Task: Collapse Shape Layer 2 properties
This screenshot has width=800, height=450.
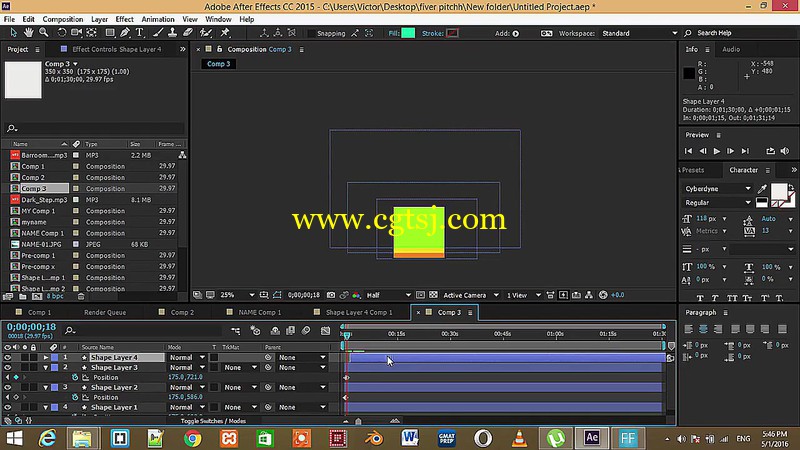Action: click(x=45, y=387)
